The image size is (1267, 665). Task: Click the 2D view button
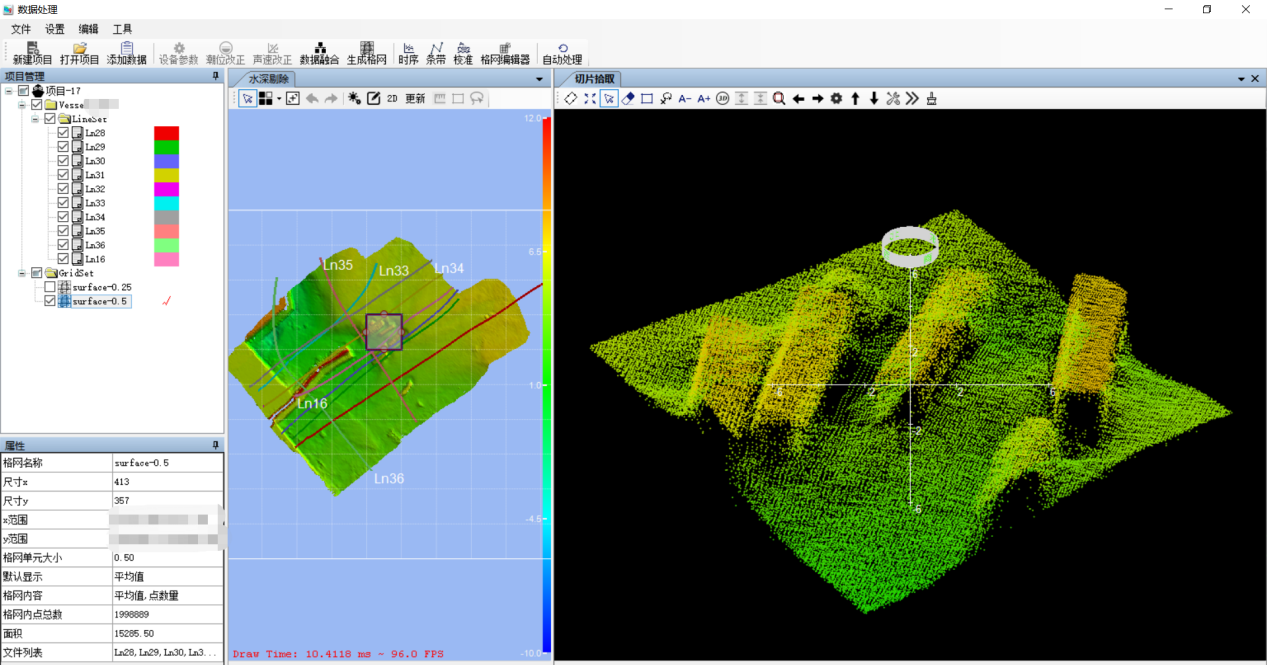(392, 98)
